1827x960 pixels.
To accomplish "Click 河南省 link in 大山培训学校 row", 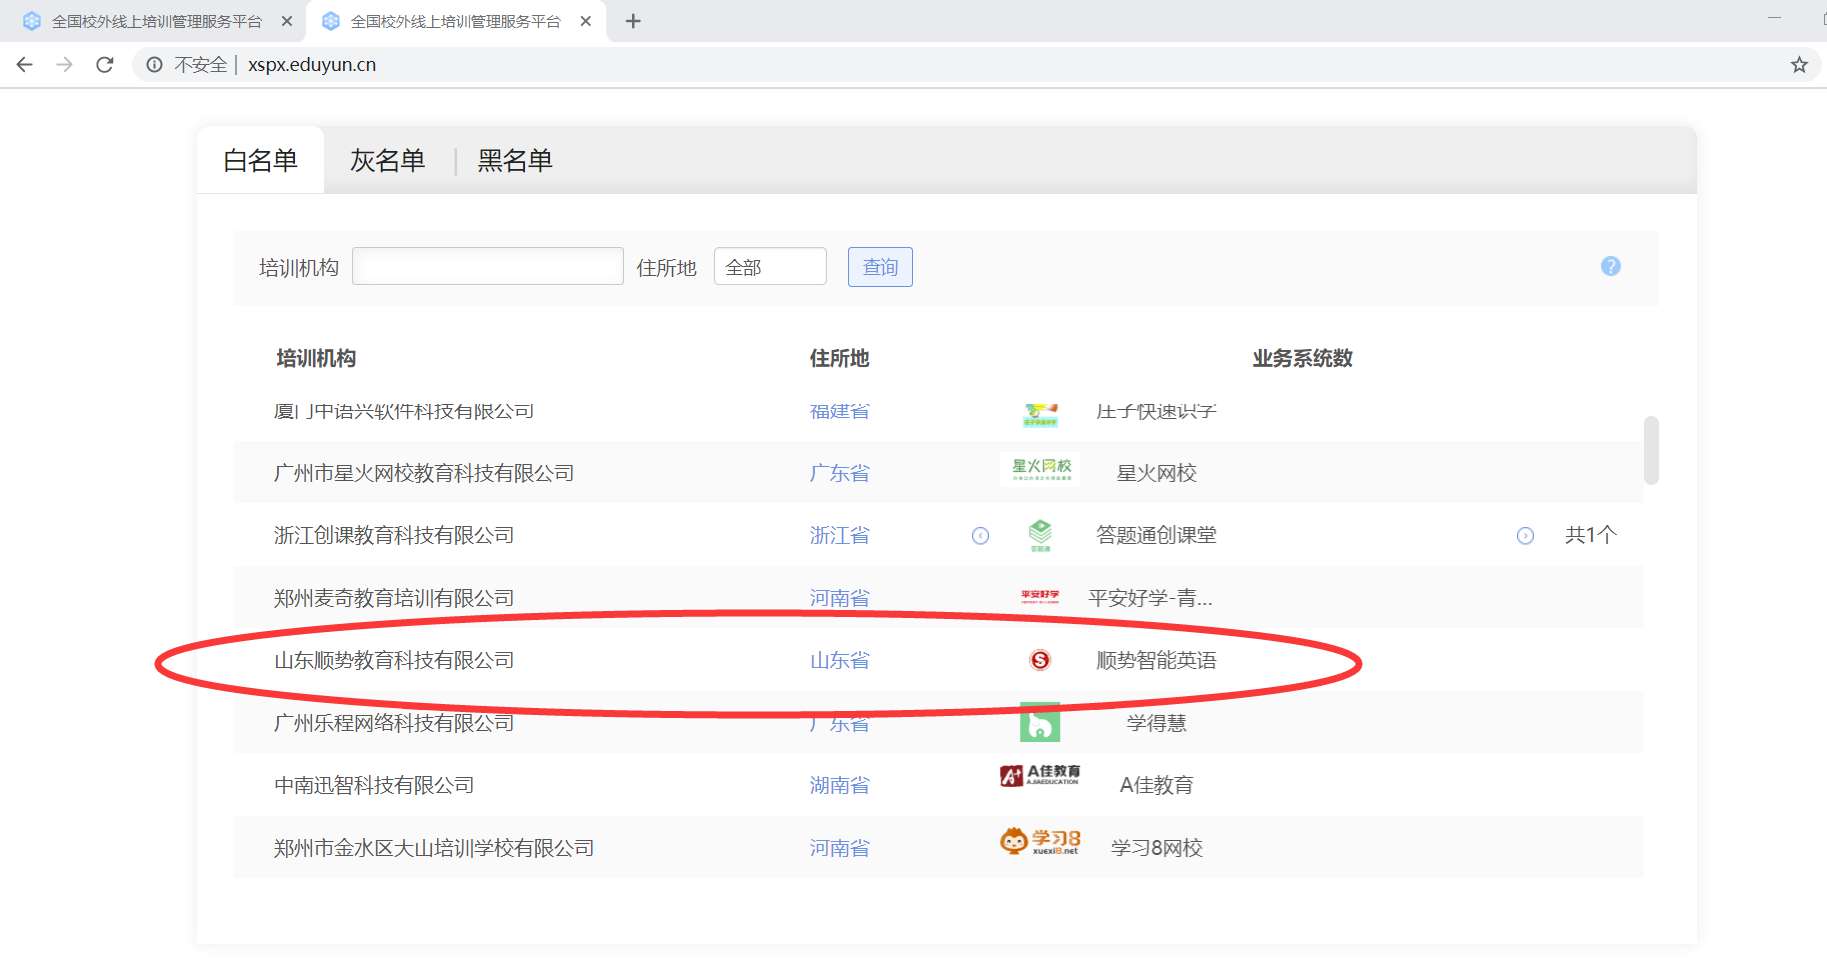I will tap(840, 848).
